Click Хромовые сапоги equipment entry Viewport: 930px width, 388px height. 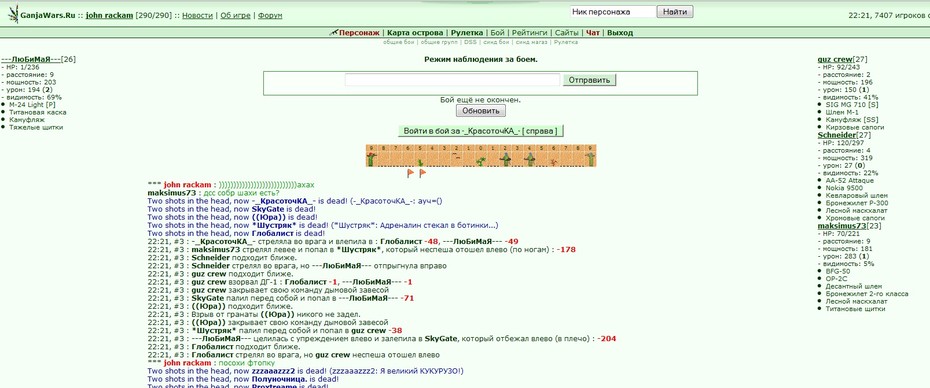pyautogui.click(x=855, y=218)
